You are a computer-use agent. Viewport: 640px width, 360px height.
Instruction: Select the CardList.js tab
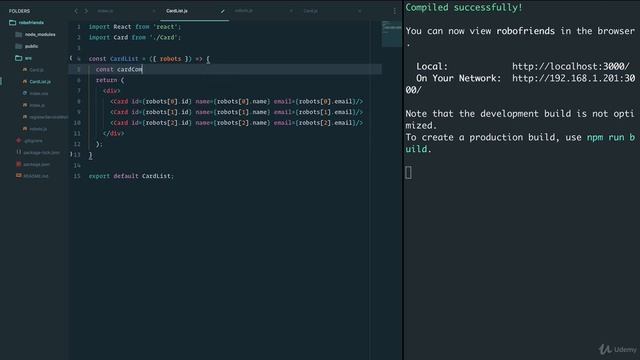click(177, 11)
